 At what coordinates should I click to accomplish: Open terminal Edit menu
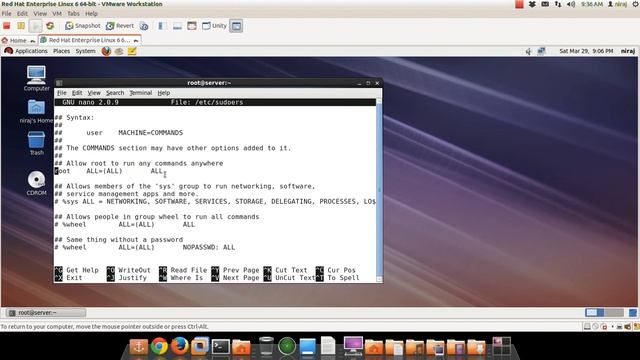77,93
